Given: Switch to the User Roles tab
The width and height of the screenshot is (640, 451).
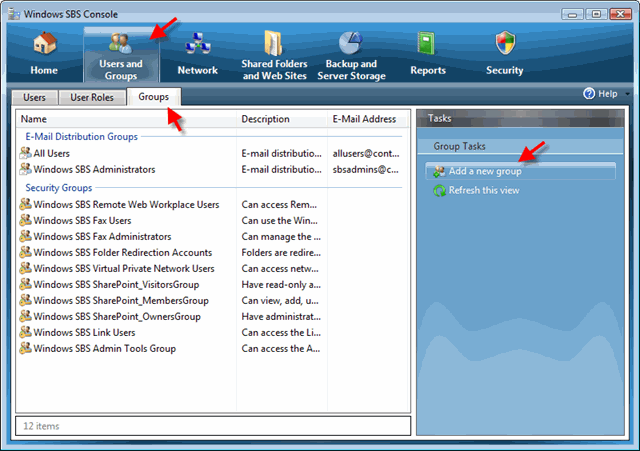Looking at the screenshot, I should [92, 98].
